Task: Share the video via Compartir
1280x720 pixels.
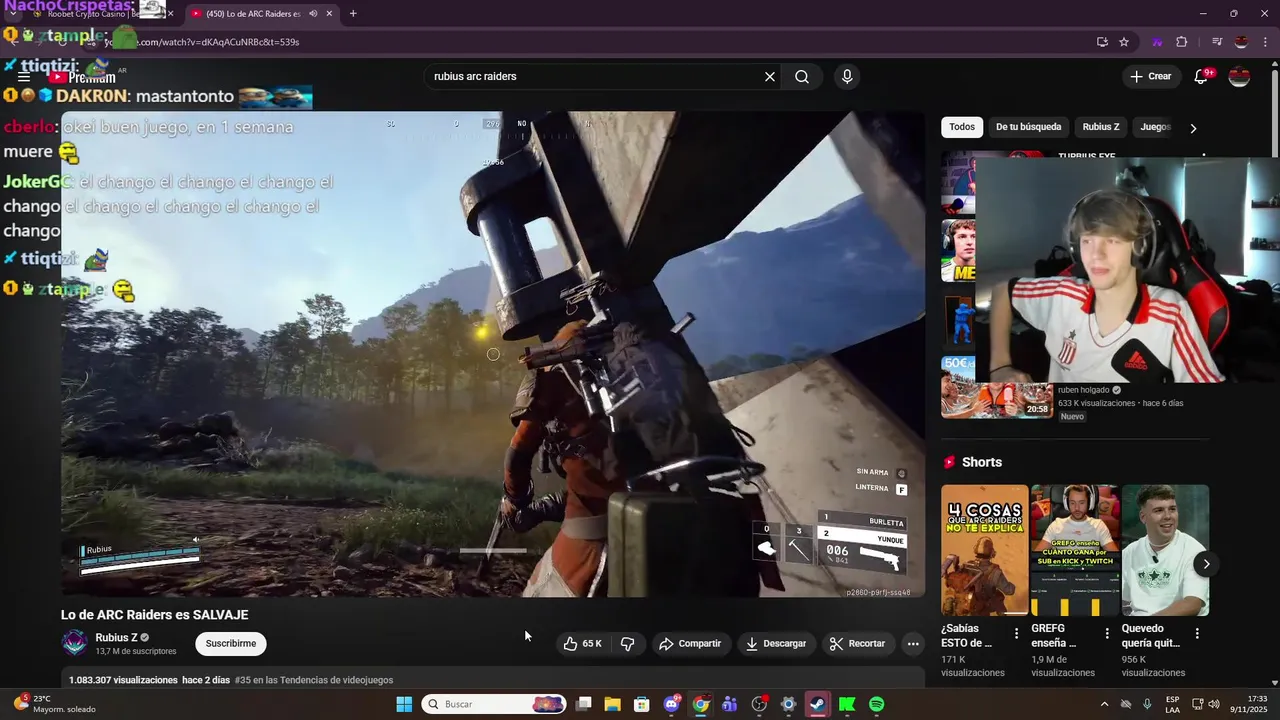Action: 690,644
